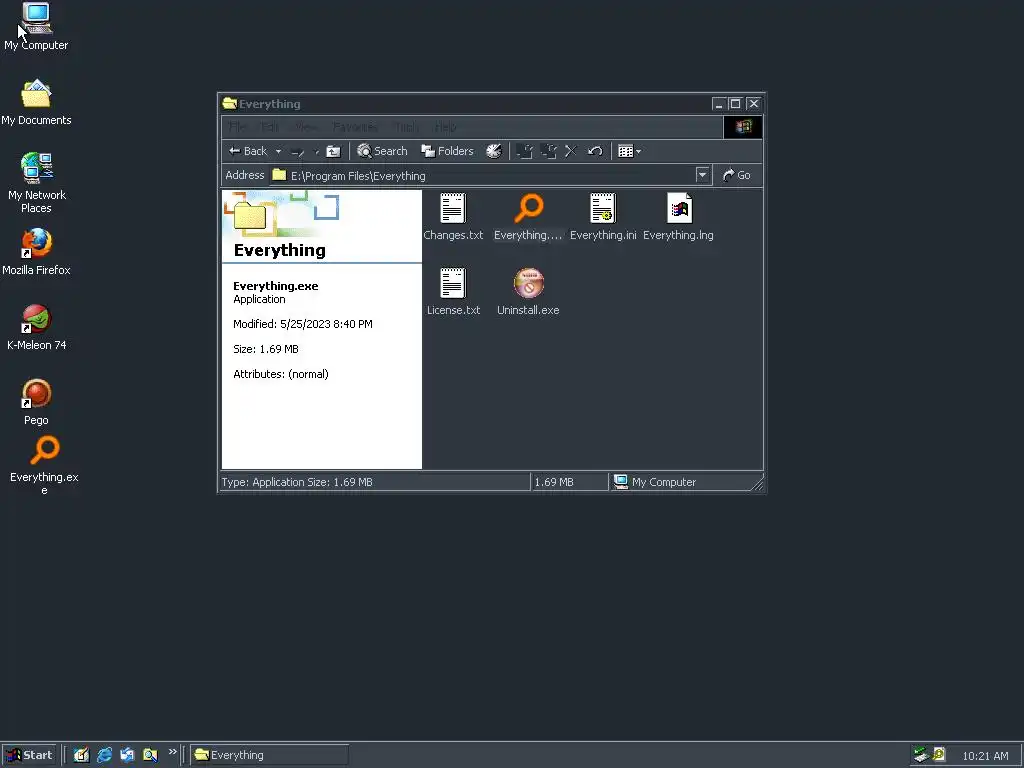The image size is (1024, 768).
Task: Open the History pane icon
Action: pyautogui.click(x=494, y=152)
